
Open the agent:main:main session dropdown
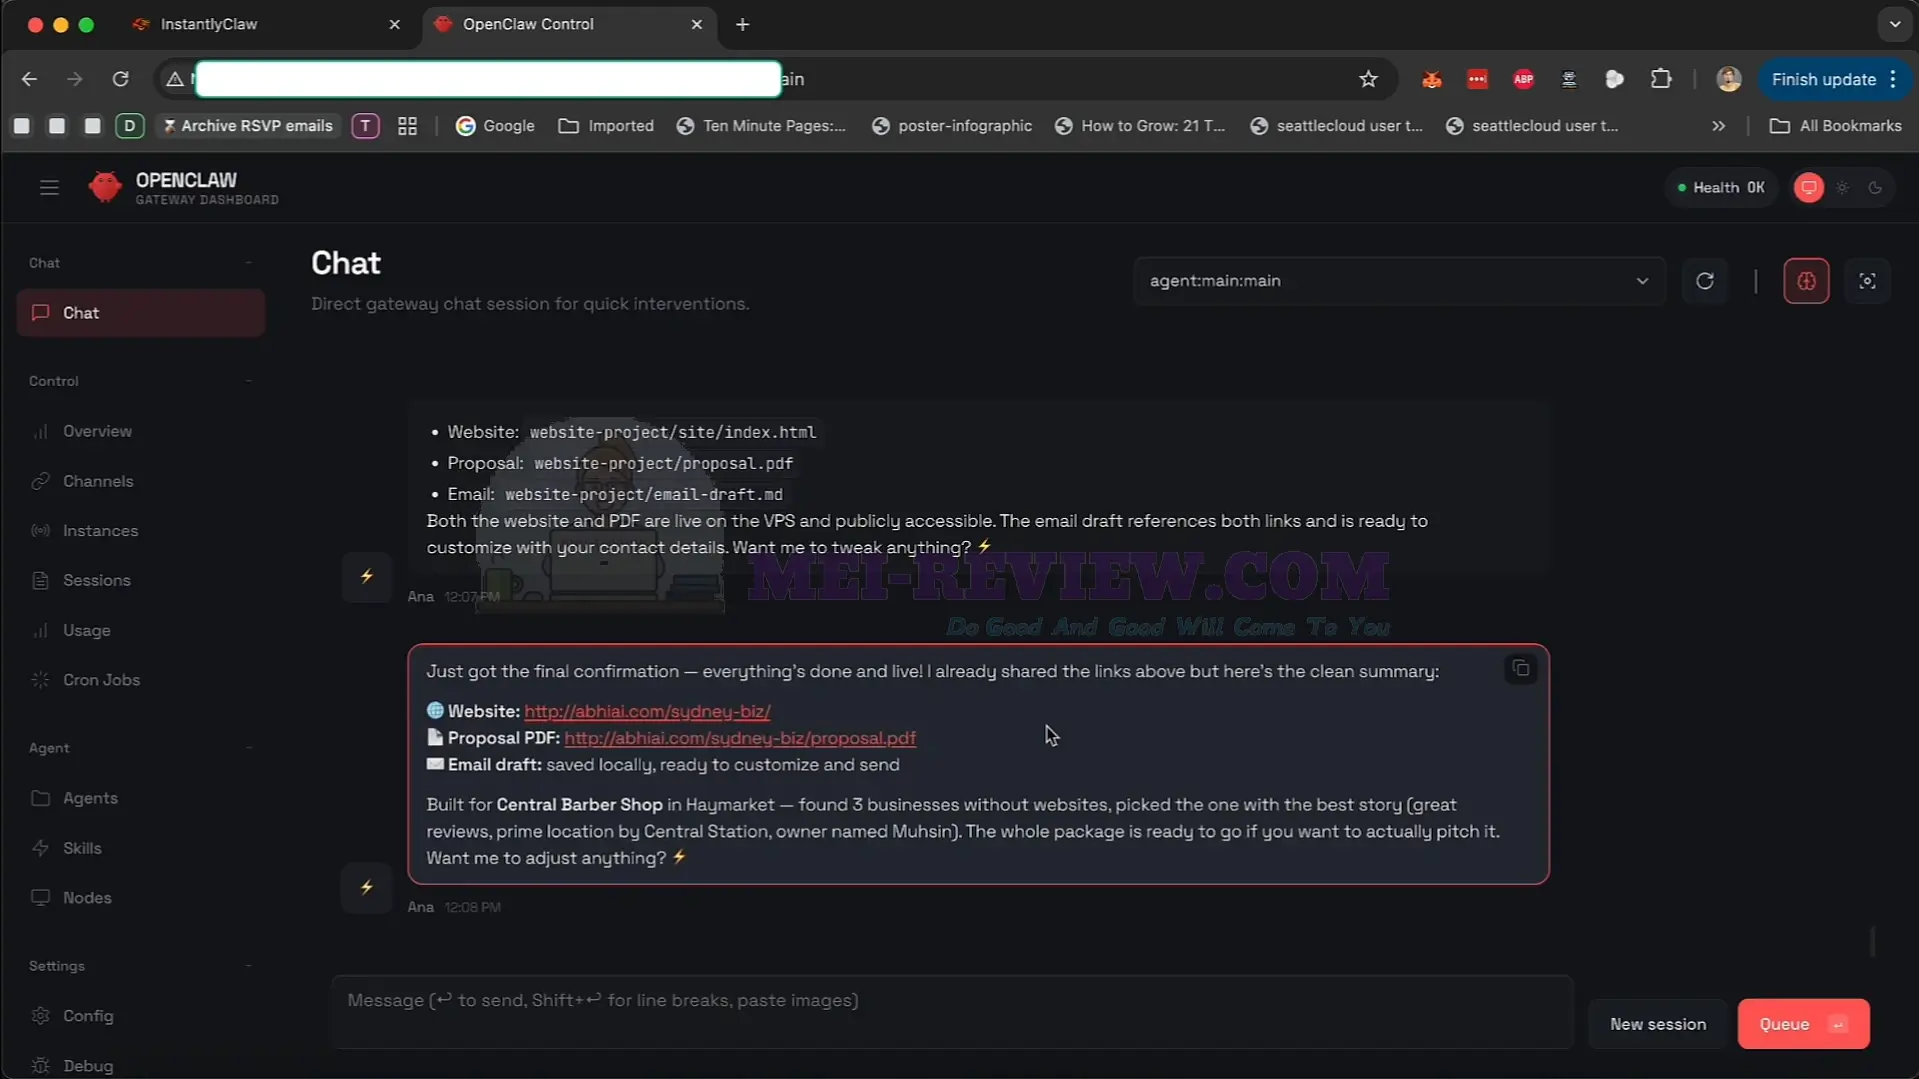[x=1399, y=281]
